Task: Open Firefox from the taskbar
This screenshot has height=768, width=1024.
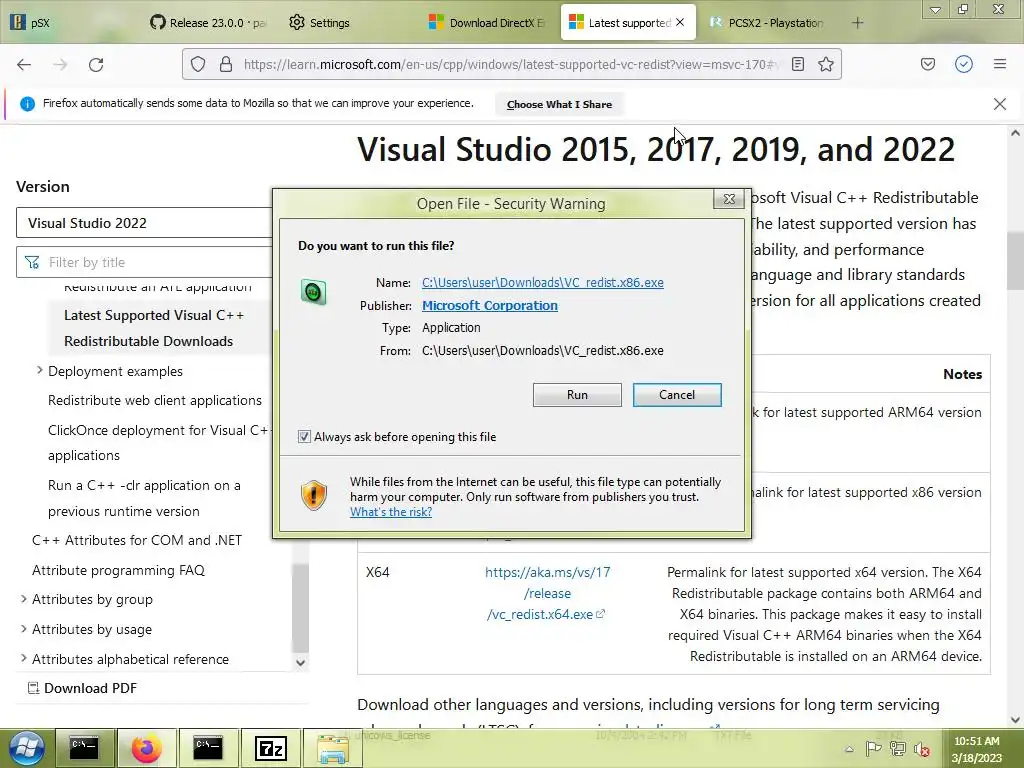Action: [x=146, y=748]
